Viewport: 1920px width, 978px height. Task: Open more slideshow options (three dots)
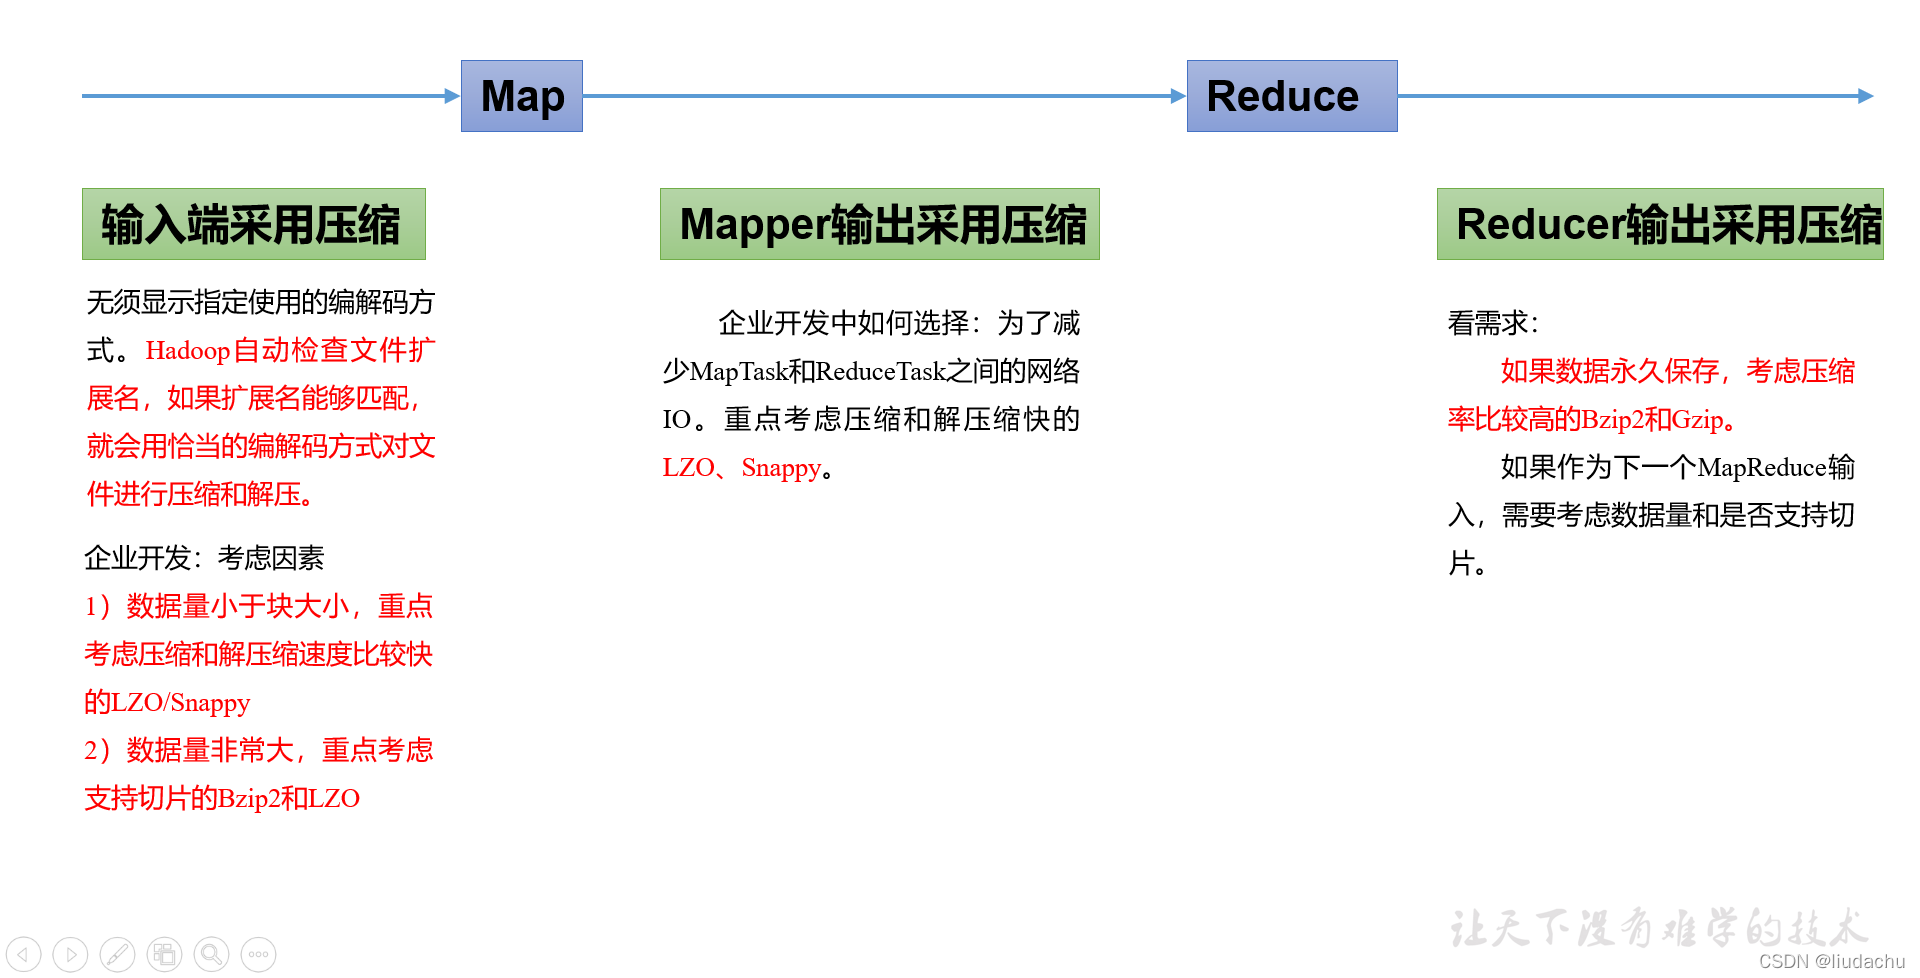(x=259, y=954)
